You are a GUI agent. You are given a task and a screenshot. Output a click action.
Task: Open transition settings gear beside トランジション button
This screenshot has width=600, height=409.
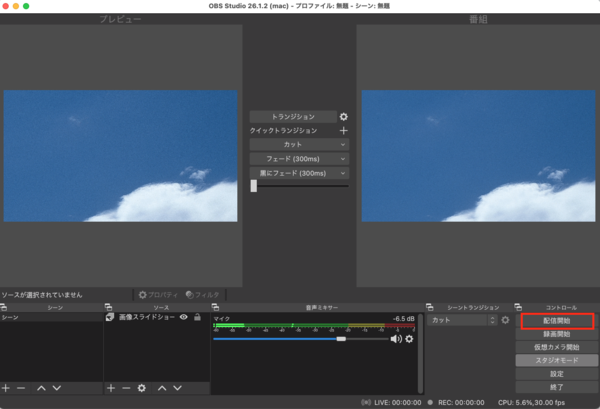click(x=344, y=117)
